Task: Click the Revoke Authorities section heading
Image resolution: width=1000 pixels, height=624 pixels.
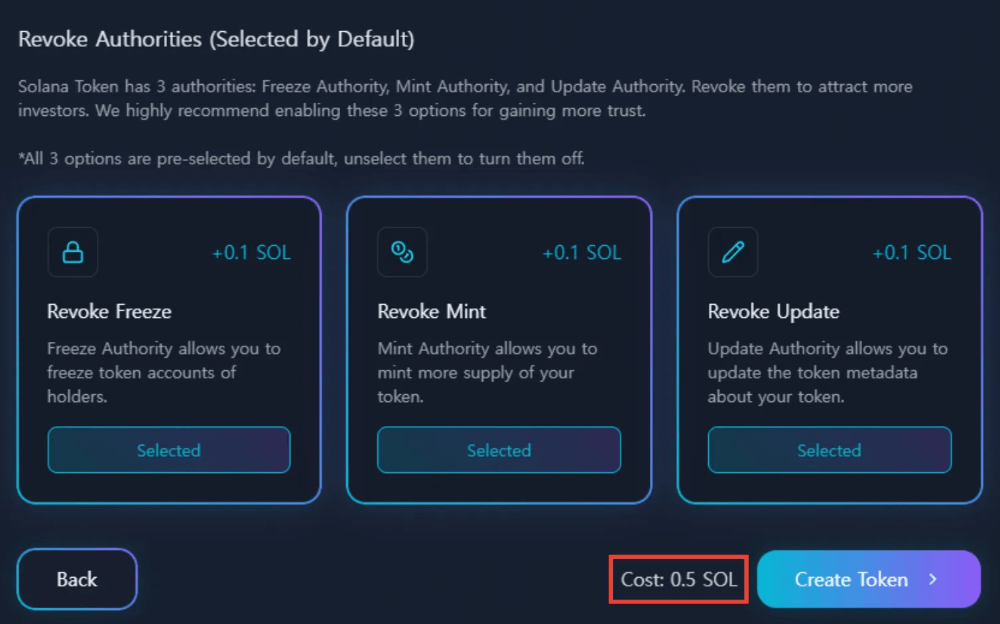Action: point(216,40)
